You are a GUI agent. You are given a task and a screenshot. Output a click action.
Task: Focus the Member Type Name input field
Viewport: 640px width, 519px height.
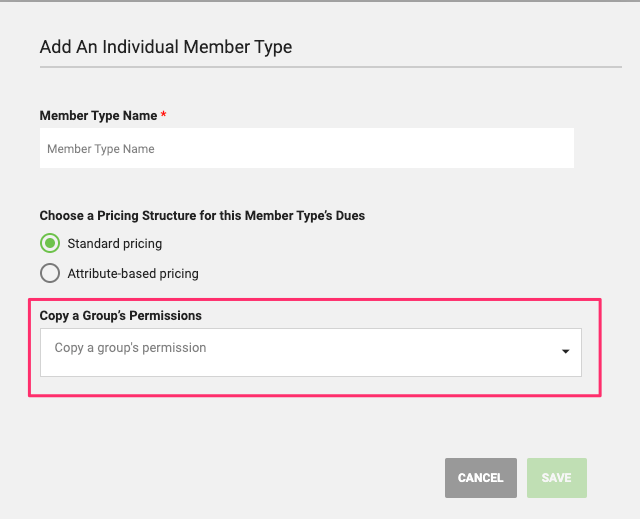click(307, 148)
